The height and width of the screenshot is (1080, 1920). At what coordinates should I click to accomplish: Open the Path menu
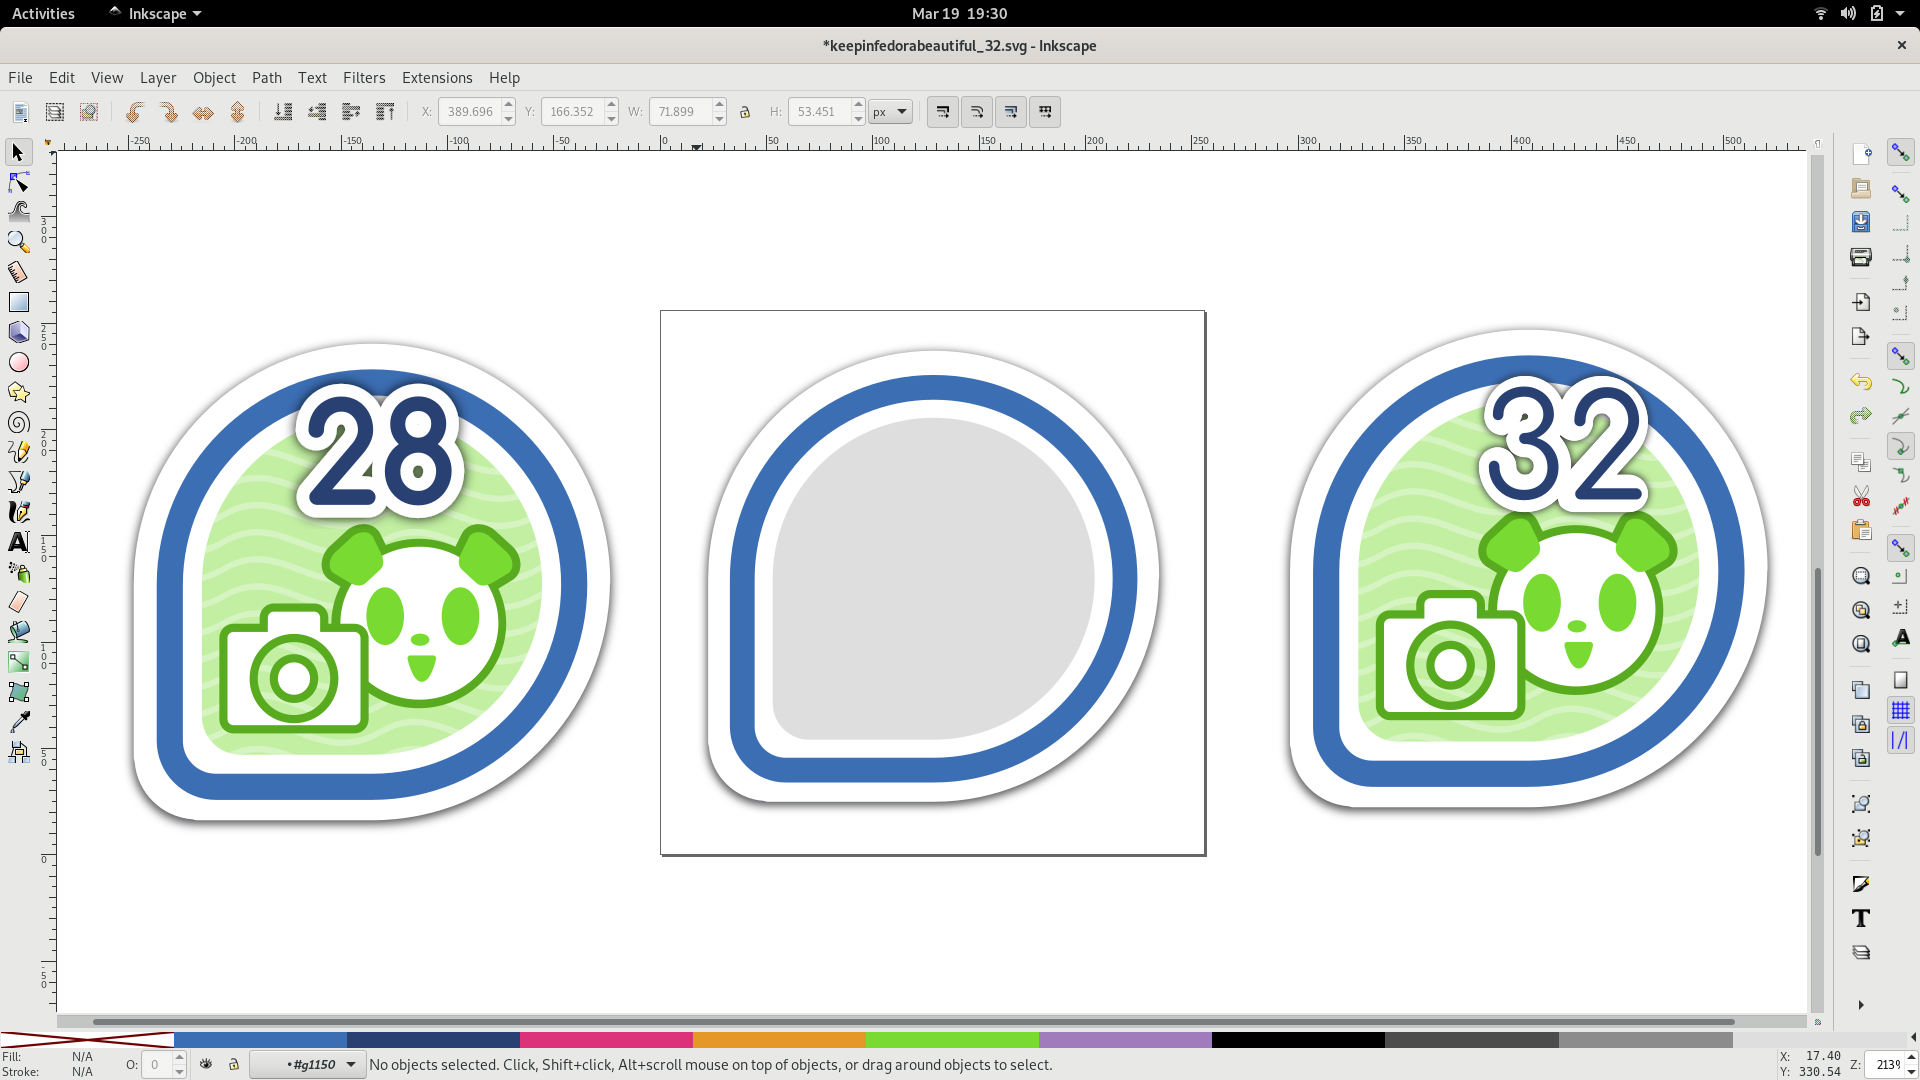point(267,77)
